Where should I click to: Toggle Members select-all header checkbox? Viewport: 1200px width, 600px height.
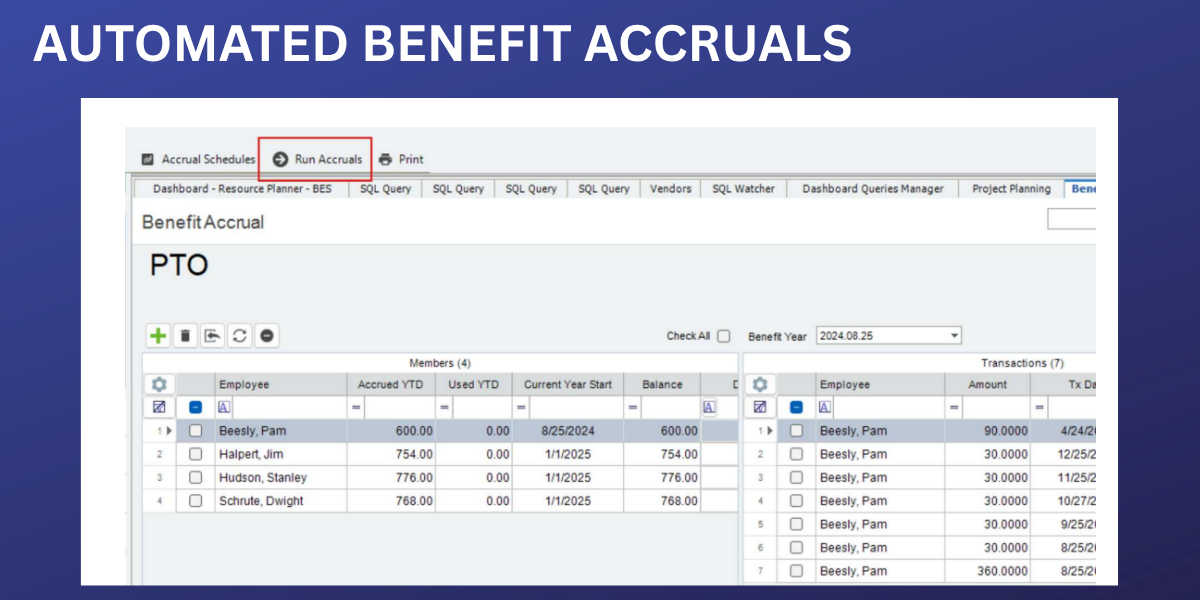pos(196,407)
